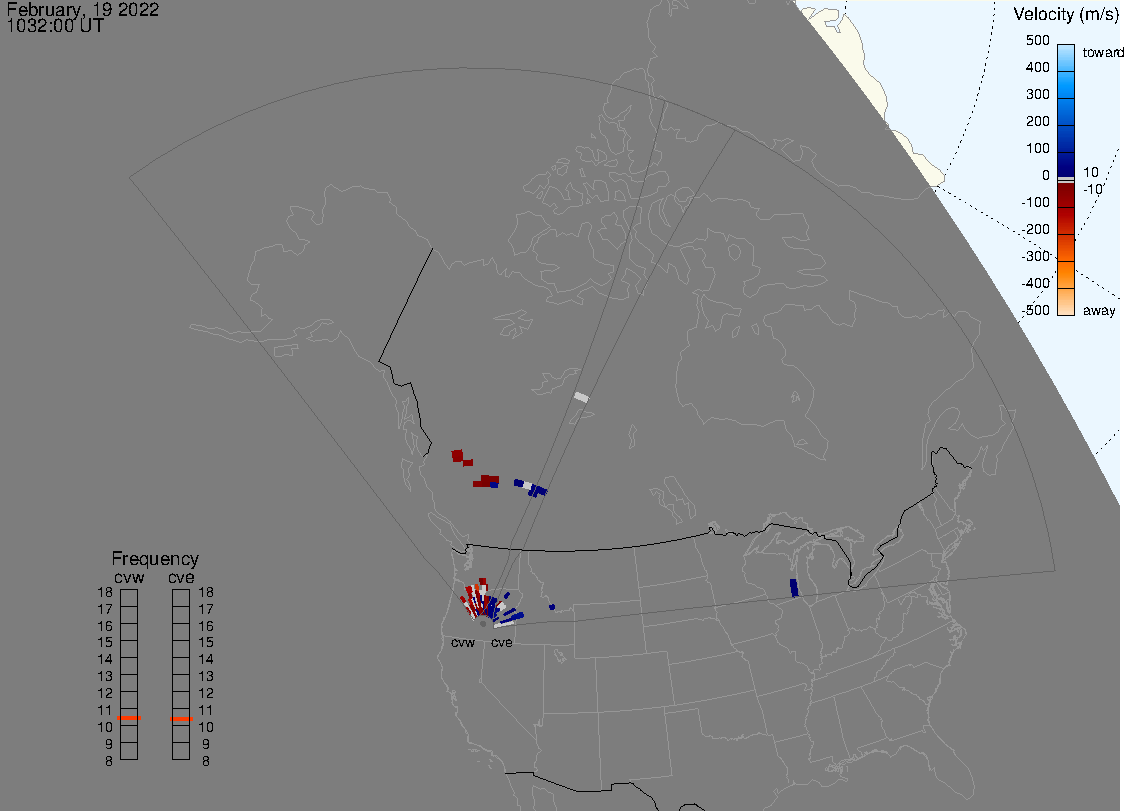Click the Velocity (m/s) legend title
The width and height of the screenshot is (1124, 811).
tap(1066, 14)
